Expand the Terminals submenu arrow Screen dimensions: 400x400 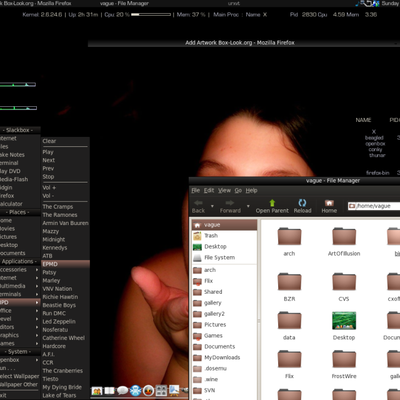click(x=37, y=294)
